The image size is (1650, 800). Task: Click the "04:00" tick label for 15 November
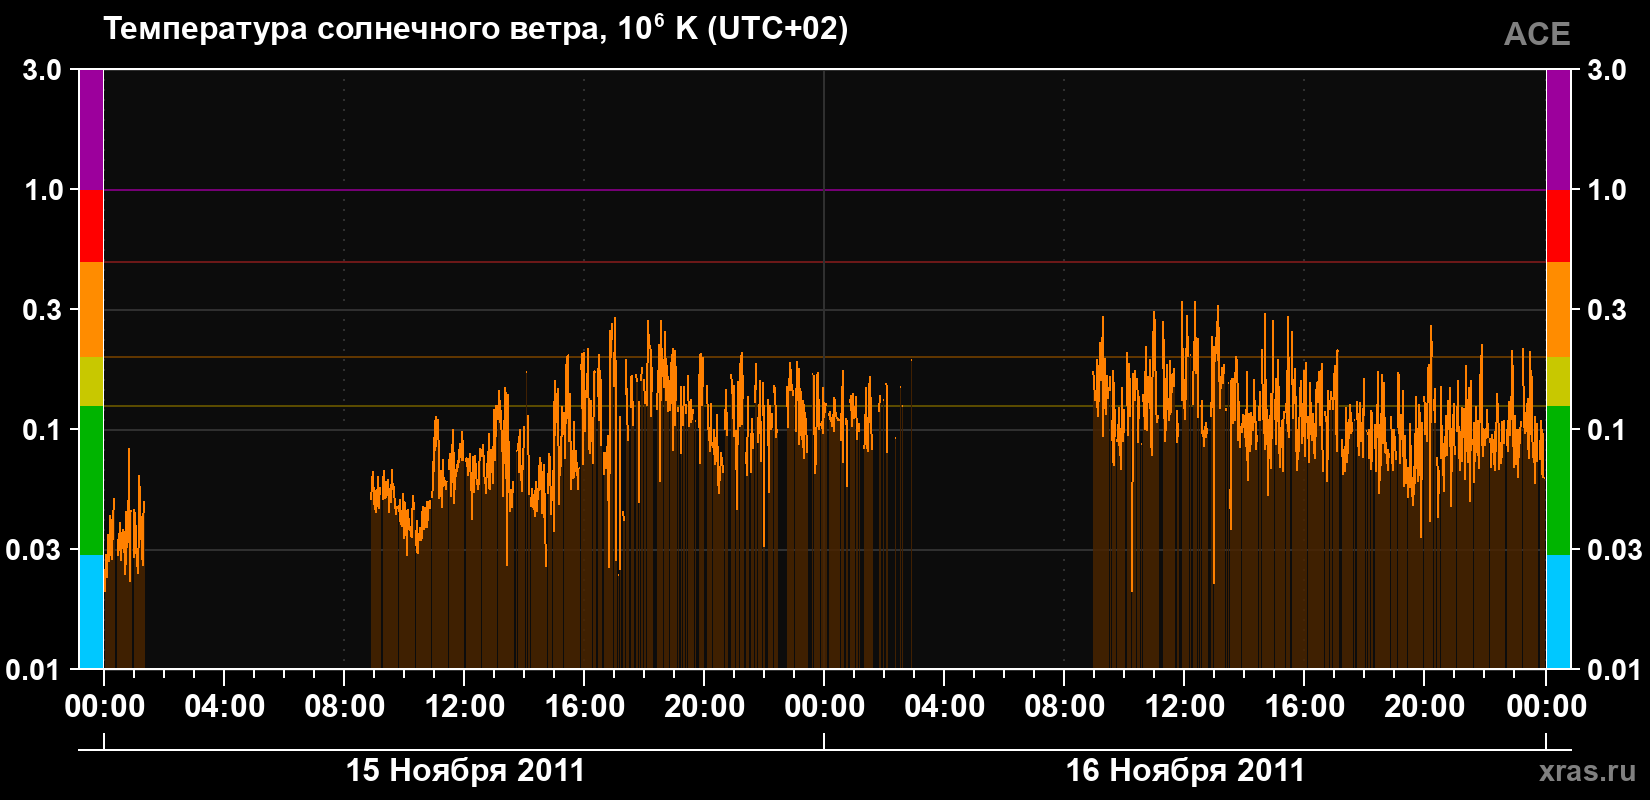pyautogui.click(x=225, y=707)
